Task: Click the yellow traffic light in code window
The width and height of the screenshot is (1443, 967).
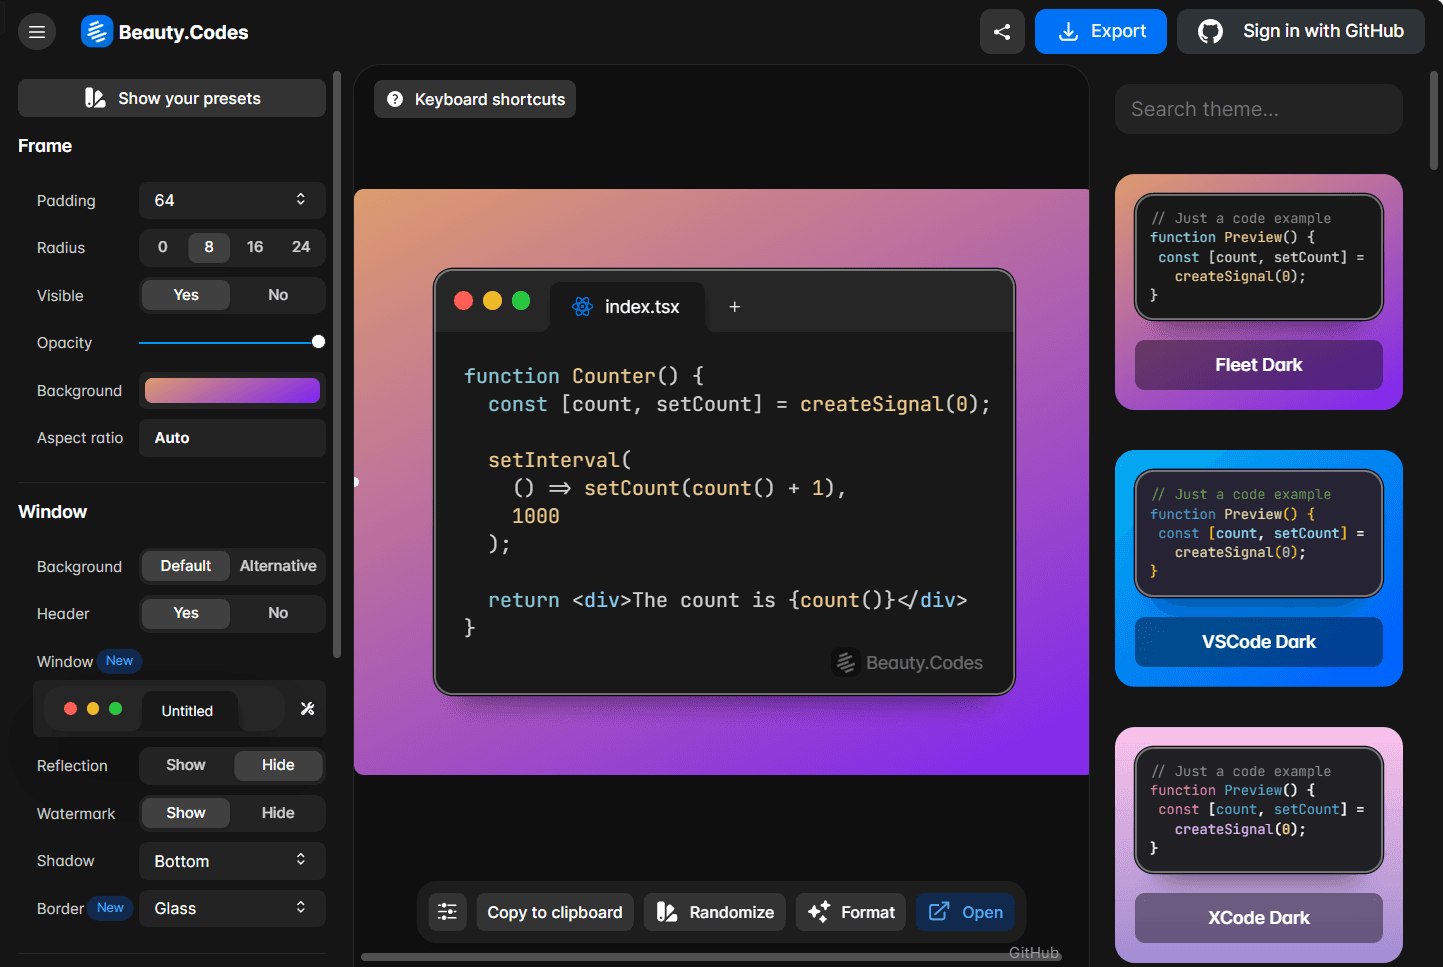Action: click(x=492, y=301)
